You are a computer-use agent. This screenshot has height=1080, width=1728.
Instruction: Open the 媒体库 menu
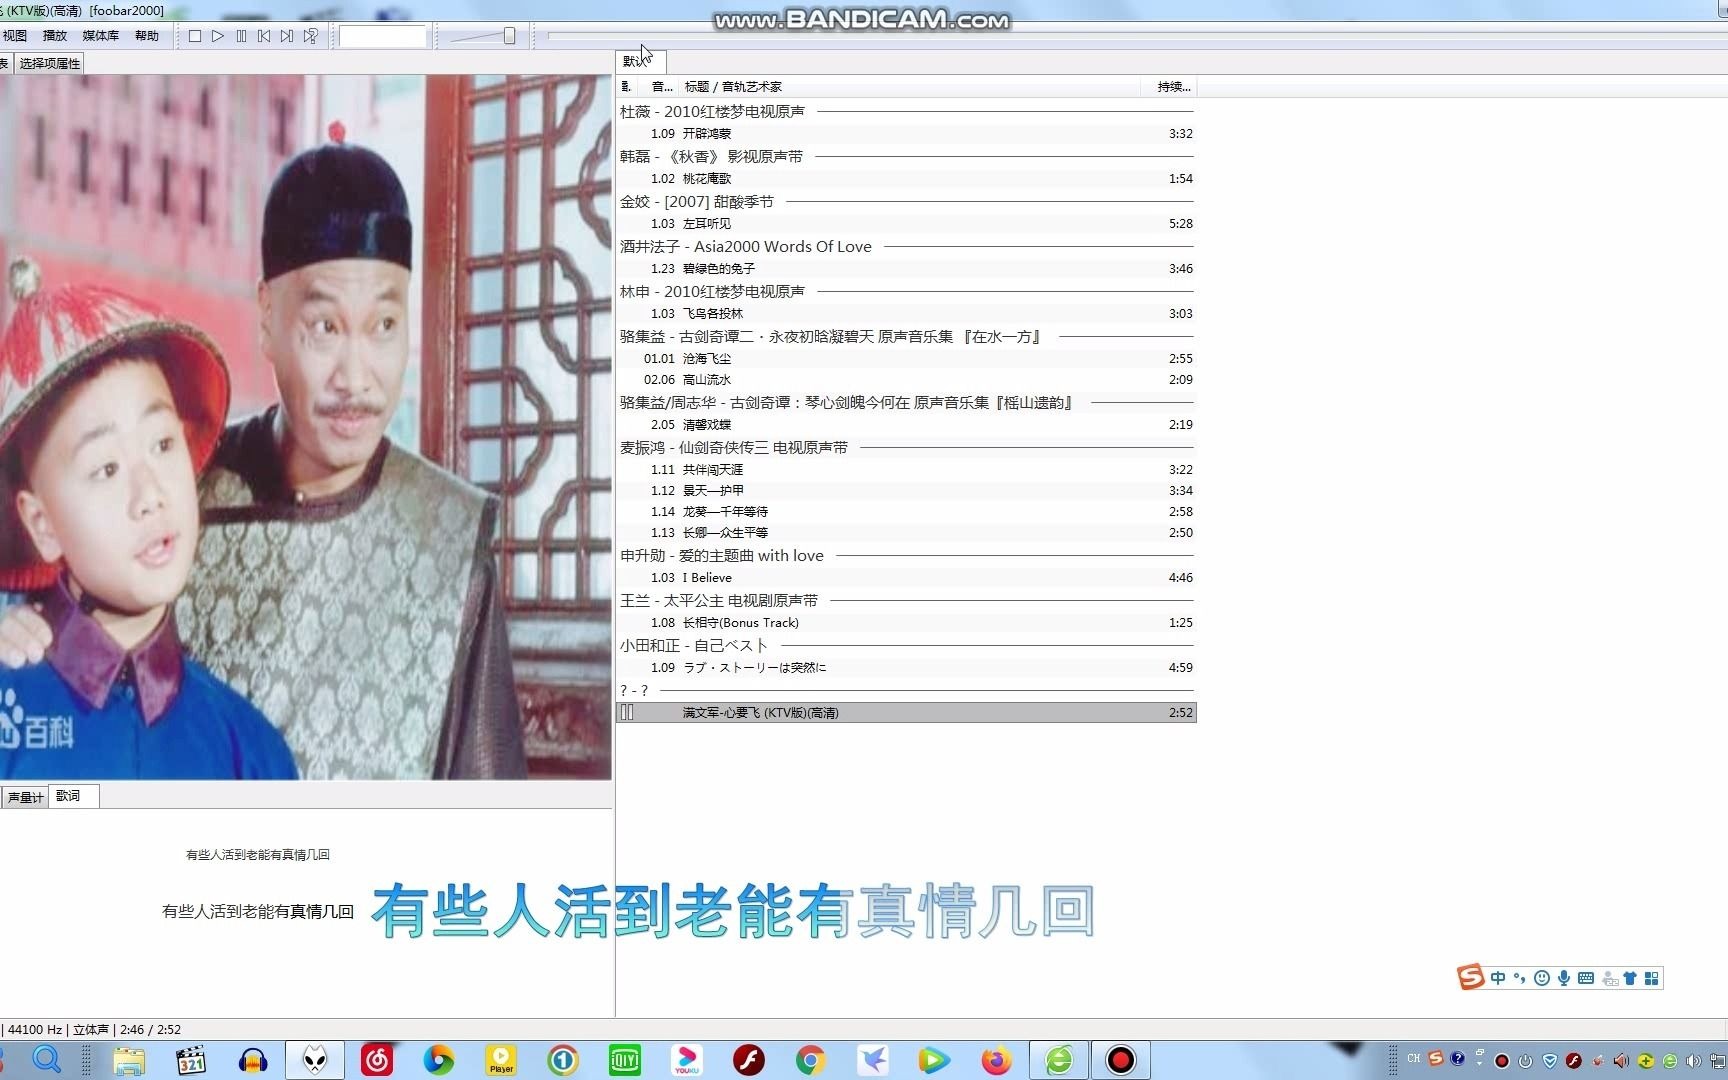(100, 36)
